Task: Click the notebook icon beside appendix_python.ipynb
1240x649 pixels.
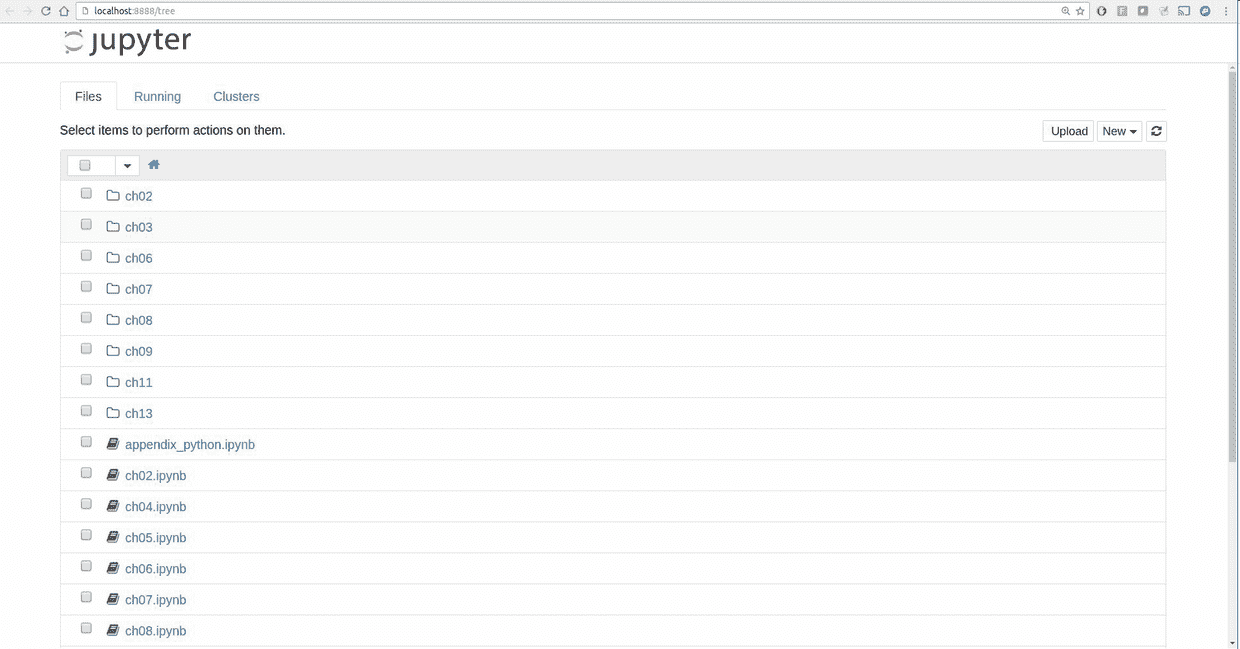Action: click(112, 443)
